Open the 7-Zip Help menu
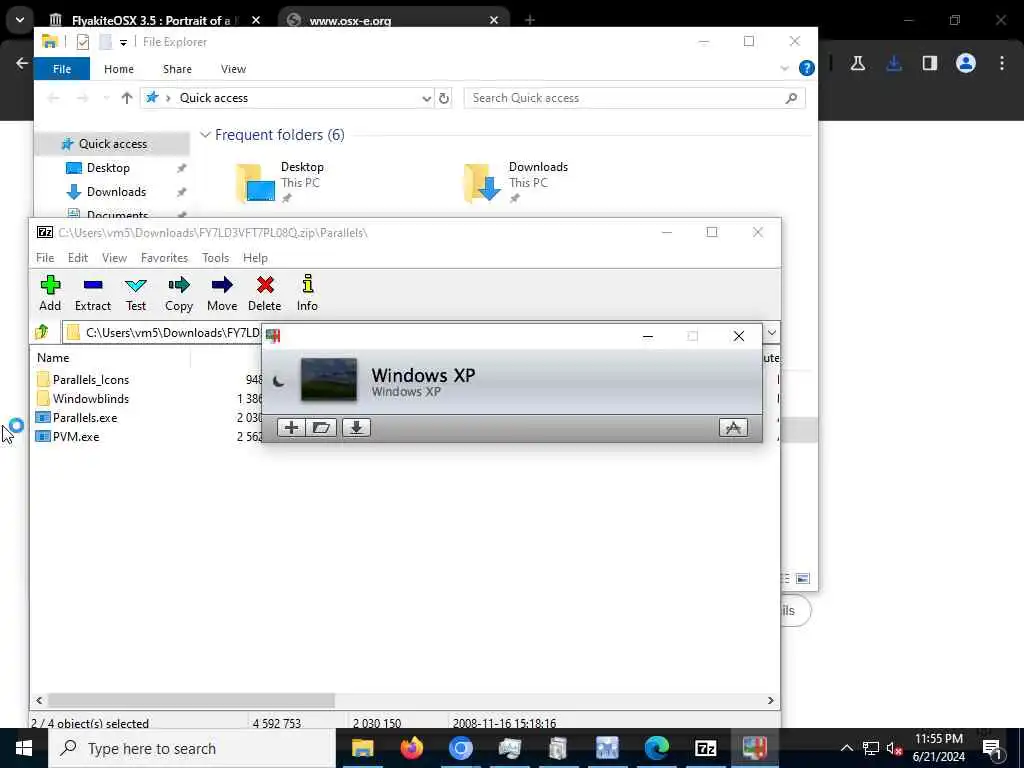 tap(255, 258)
